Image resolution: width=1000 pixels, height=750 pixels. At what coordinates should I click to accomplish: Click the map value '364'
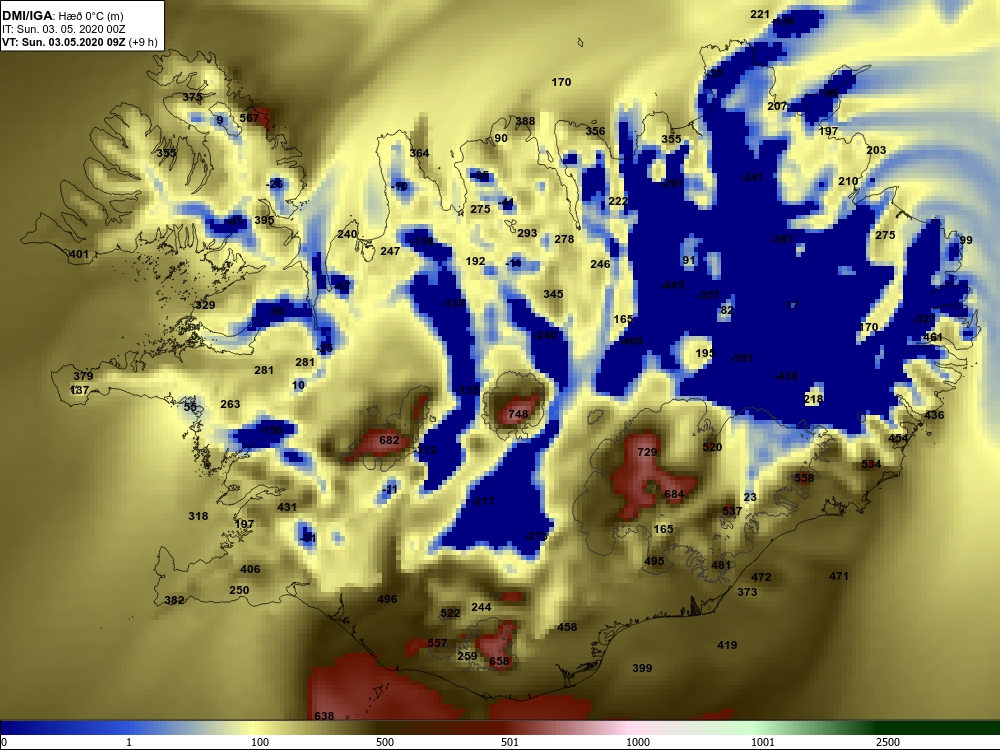419,153
